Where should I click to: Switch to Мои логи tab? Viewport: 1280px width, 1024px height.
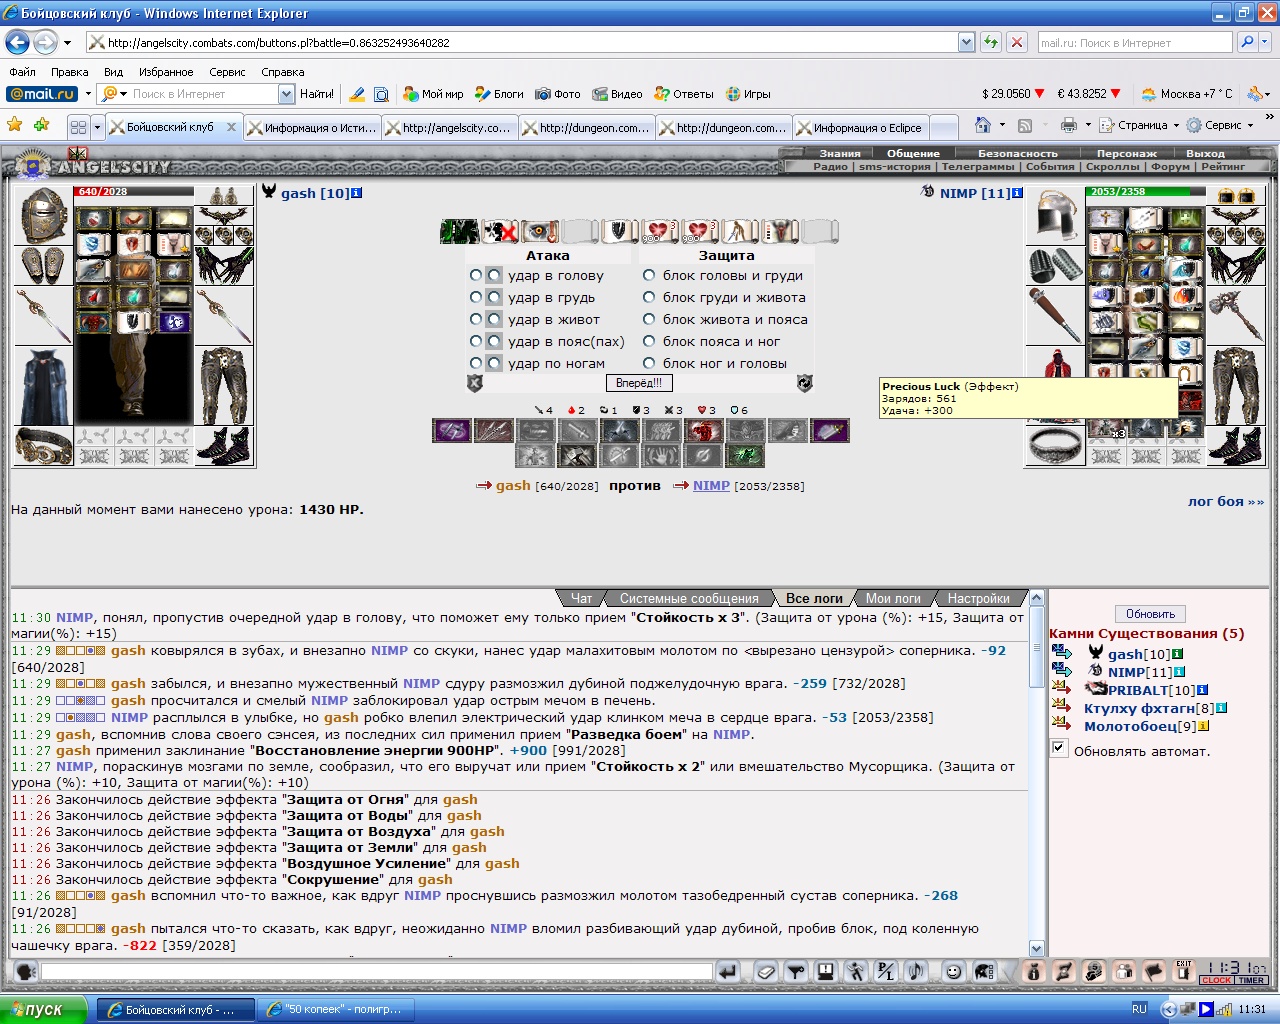pyautogui.click(x=893, y=598)
